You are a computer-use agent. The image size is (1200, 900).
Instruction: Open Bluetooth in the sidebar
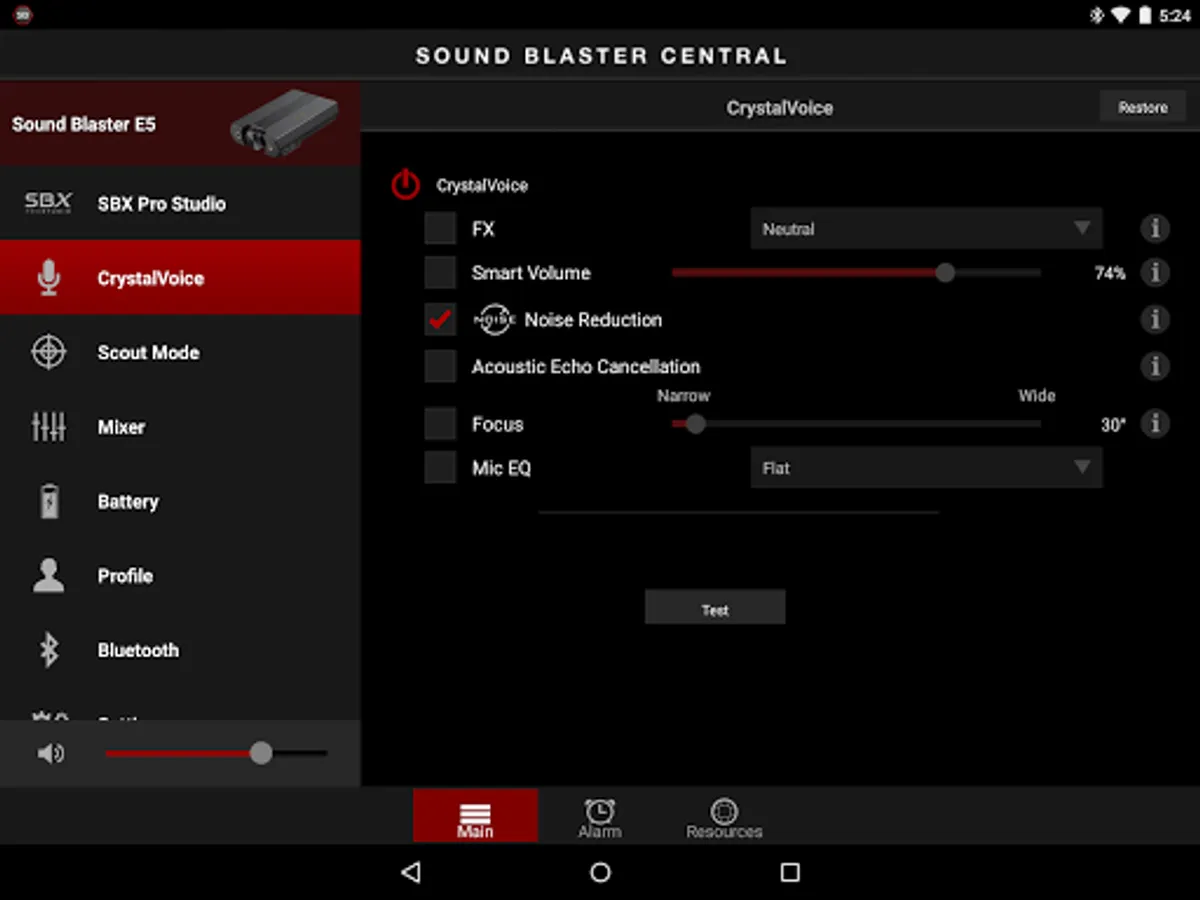point(180,650)
